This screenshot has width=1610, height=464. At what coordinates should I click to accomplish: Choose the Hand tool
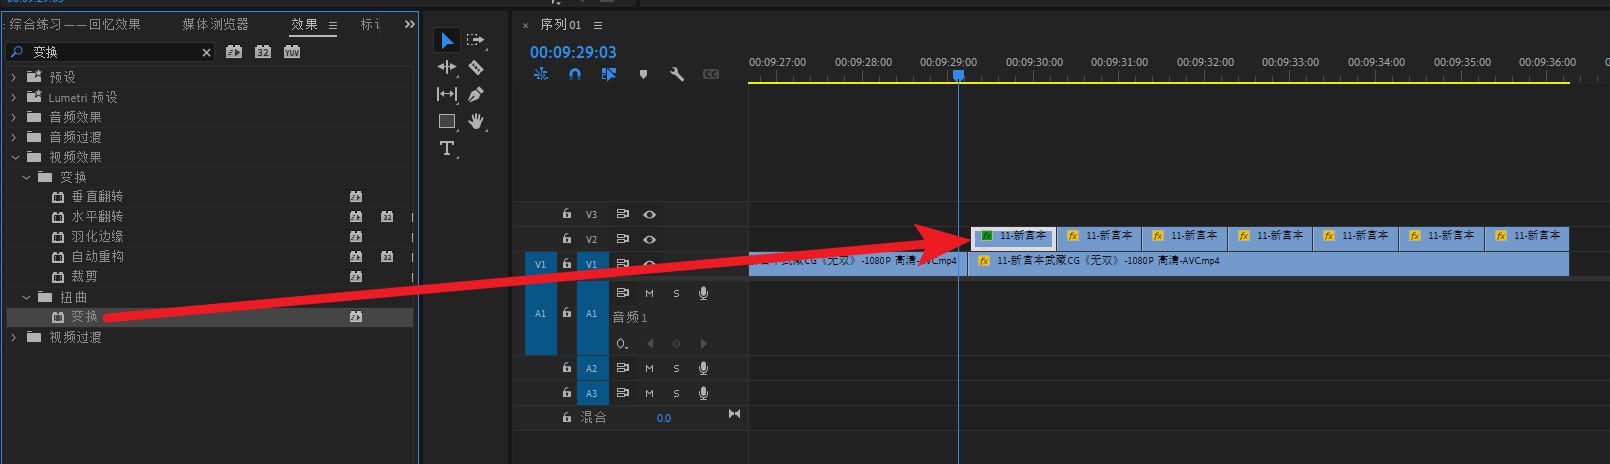(476, 121)
